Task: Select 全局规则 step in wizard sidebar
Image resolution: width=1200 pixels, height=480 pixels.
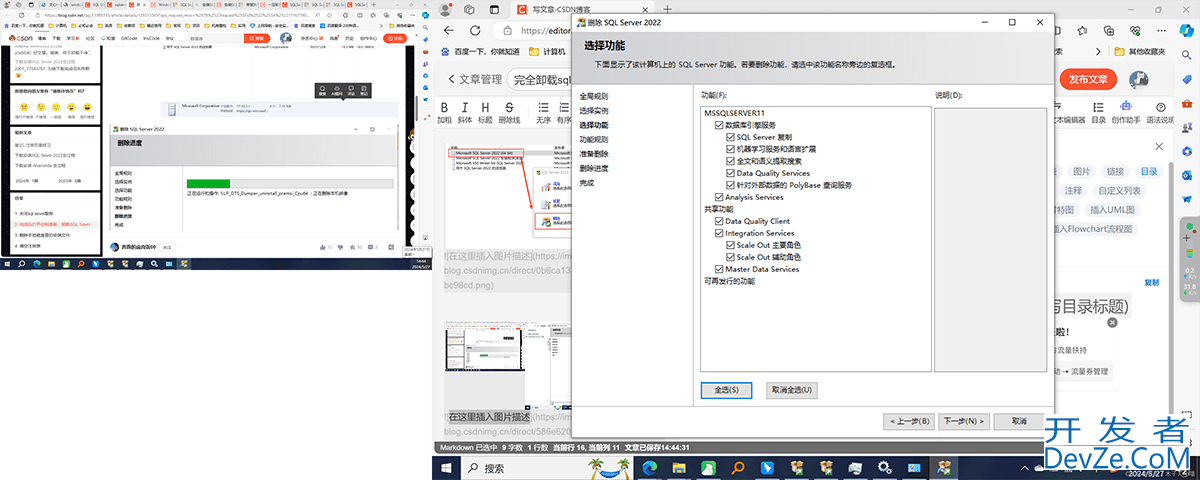Action: (594, 97)
